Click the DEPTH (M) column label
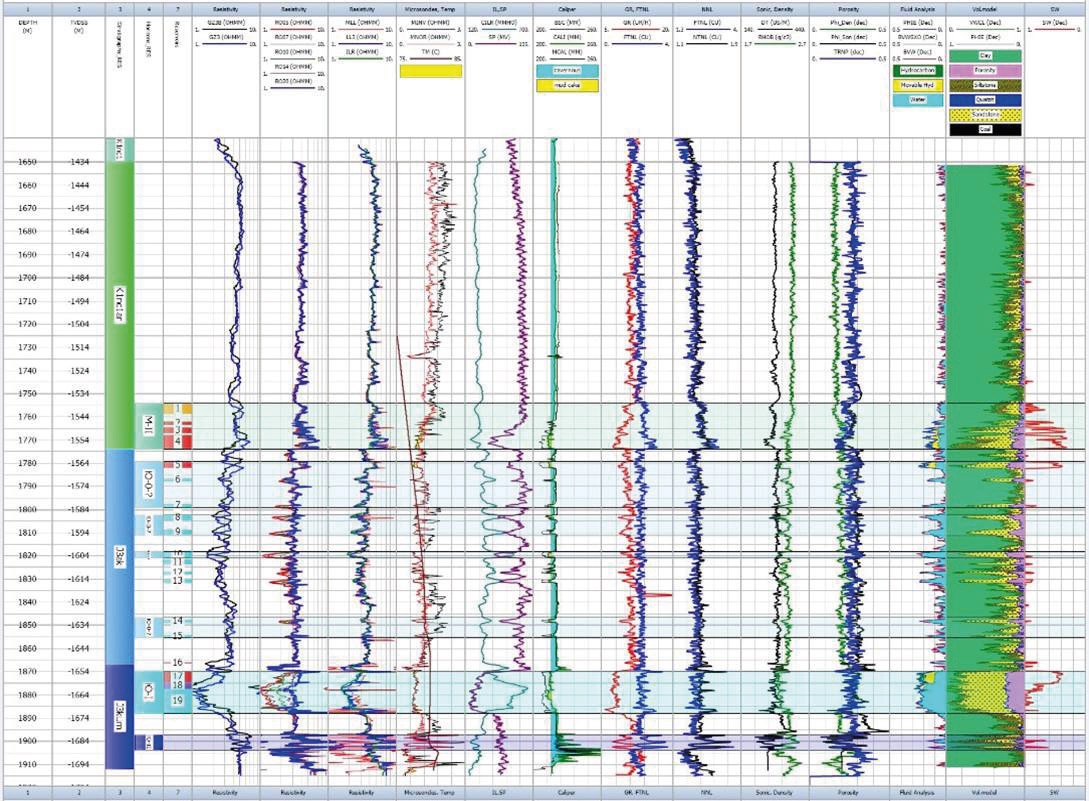Image resolution: width=1089 pixels, height=801 pixels. coord(27,26)
